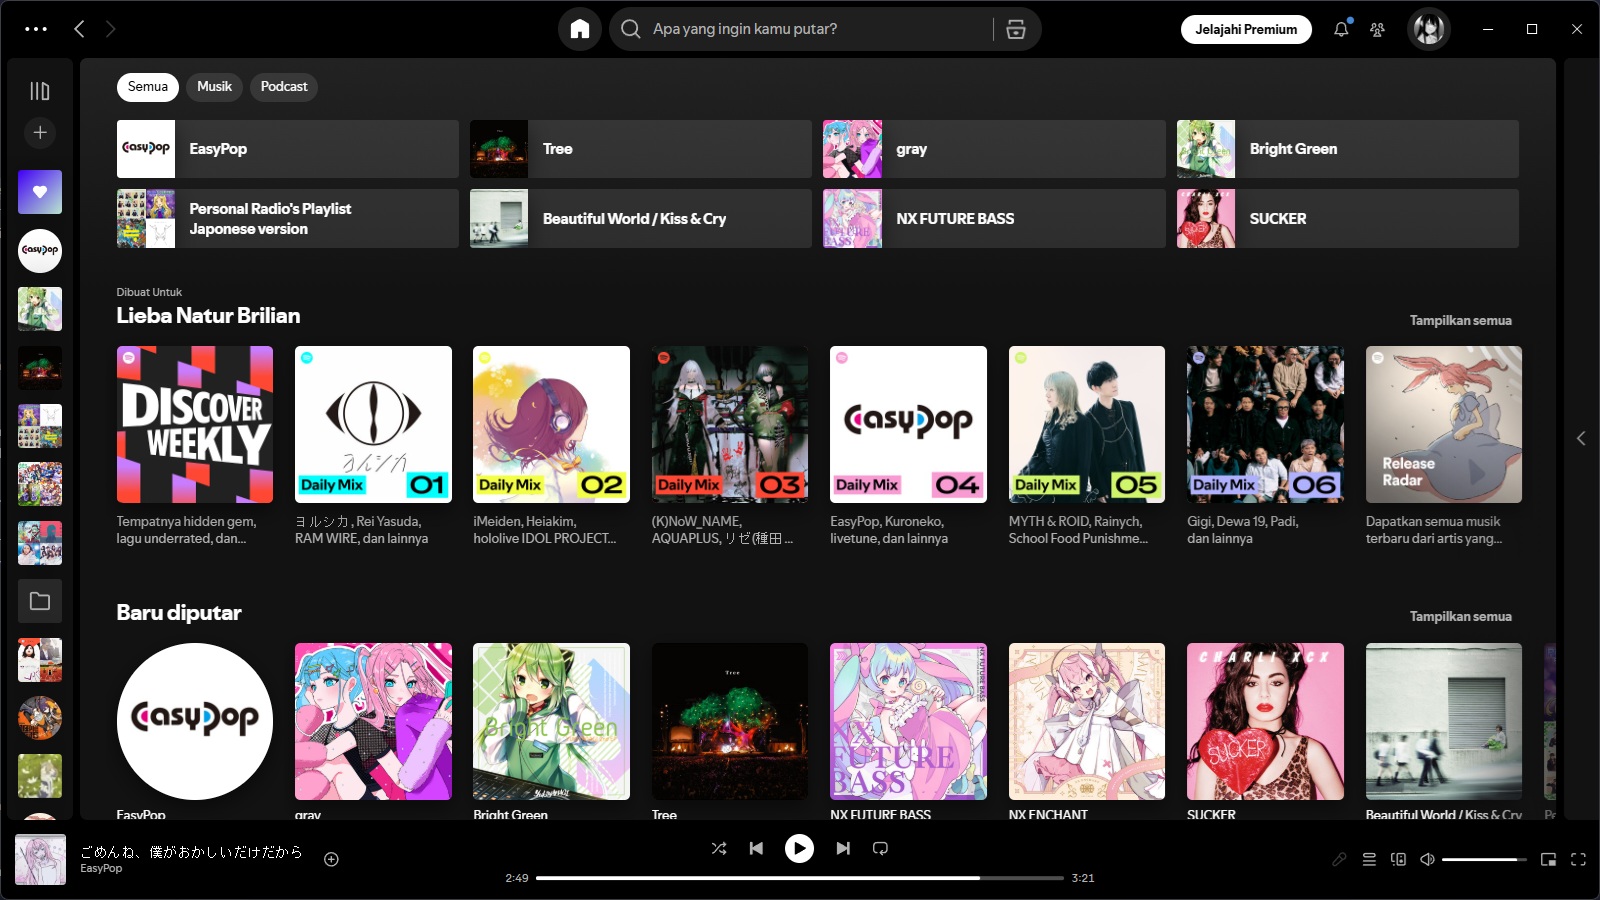Open the playlist folder in sidebar

click(x=40, y=601)
